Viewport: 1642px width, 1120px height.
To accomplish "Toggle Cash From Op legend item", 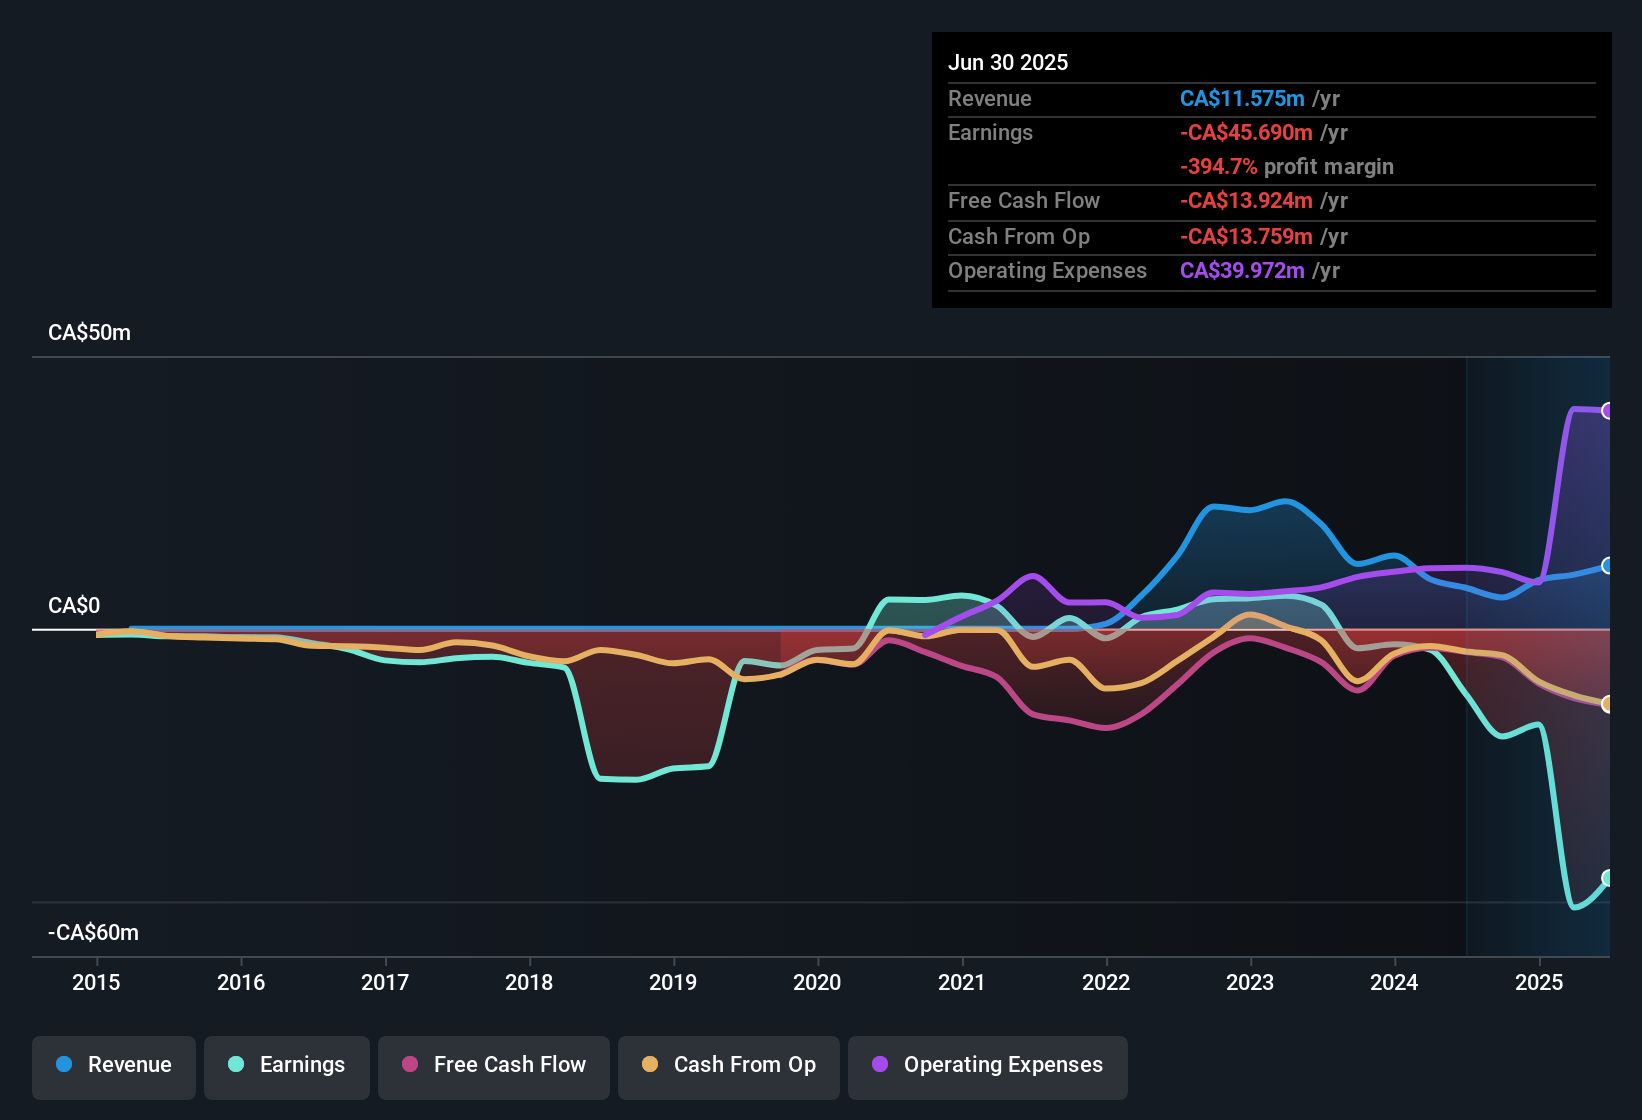I will click(x=729, y=1065).
